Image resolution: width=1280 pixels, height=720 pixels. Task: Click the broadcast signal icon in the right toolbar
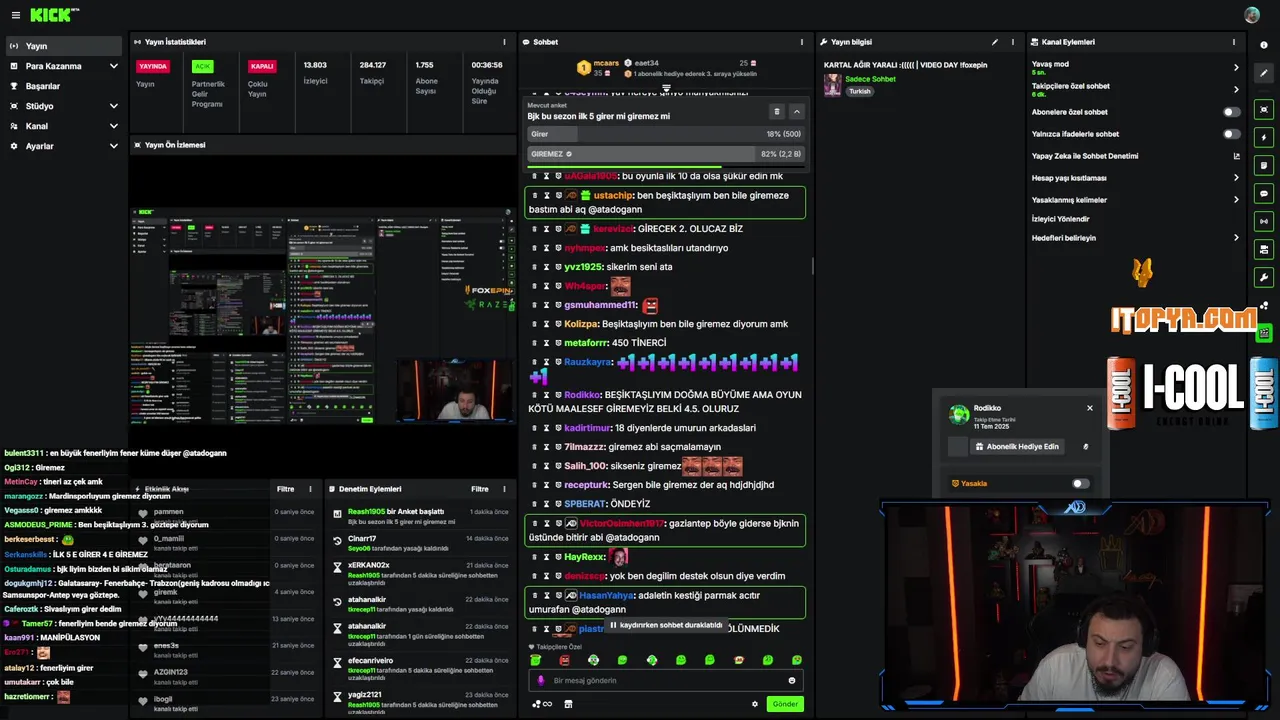point(1264,221)
